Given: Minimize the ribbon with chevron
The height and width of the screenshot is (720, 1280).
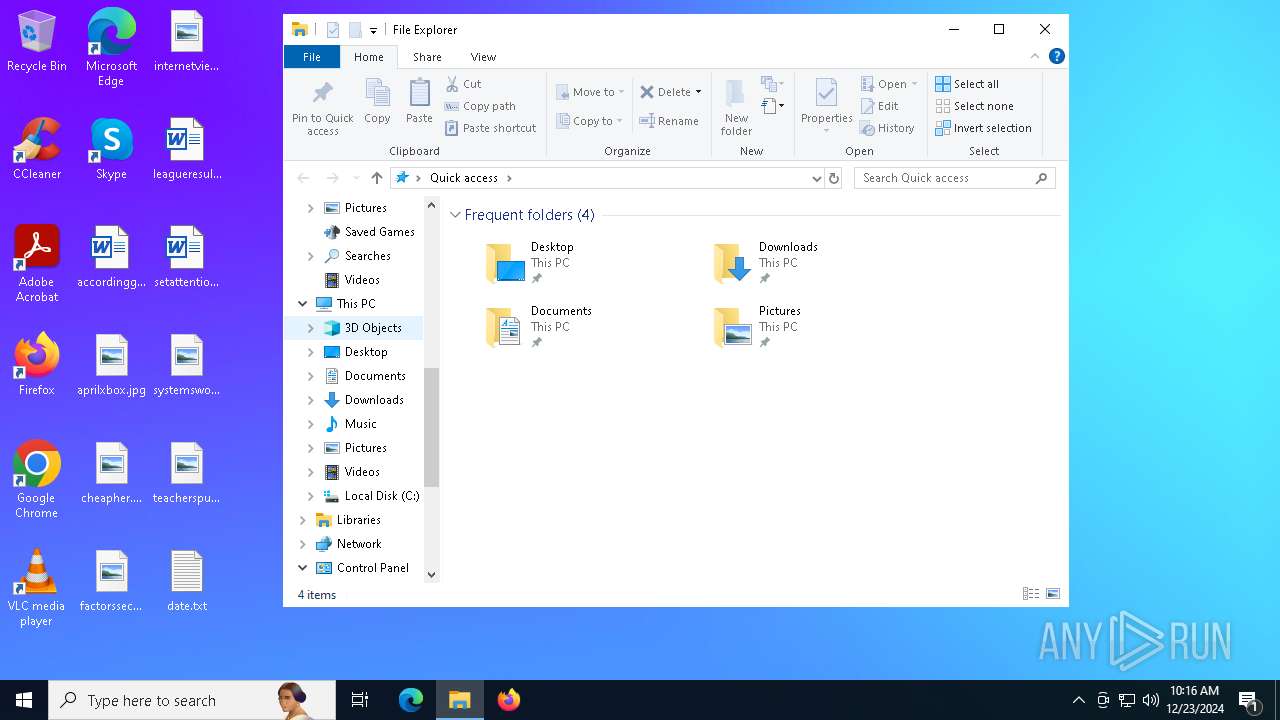Looking at the screenshot, I should [x=1035, y=56].
